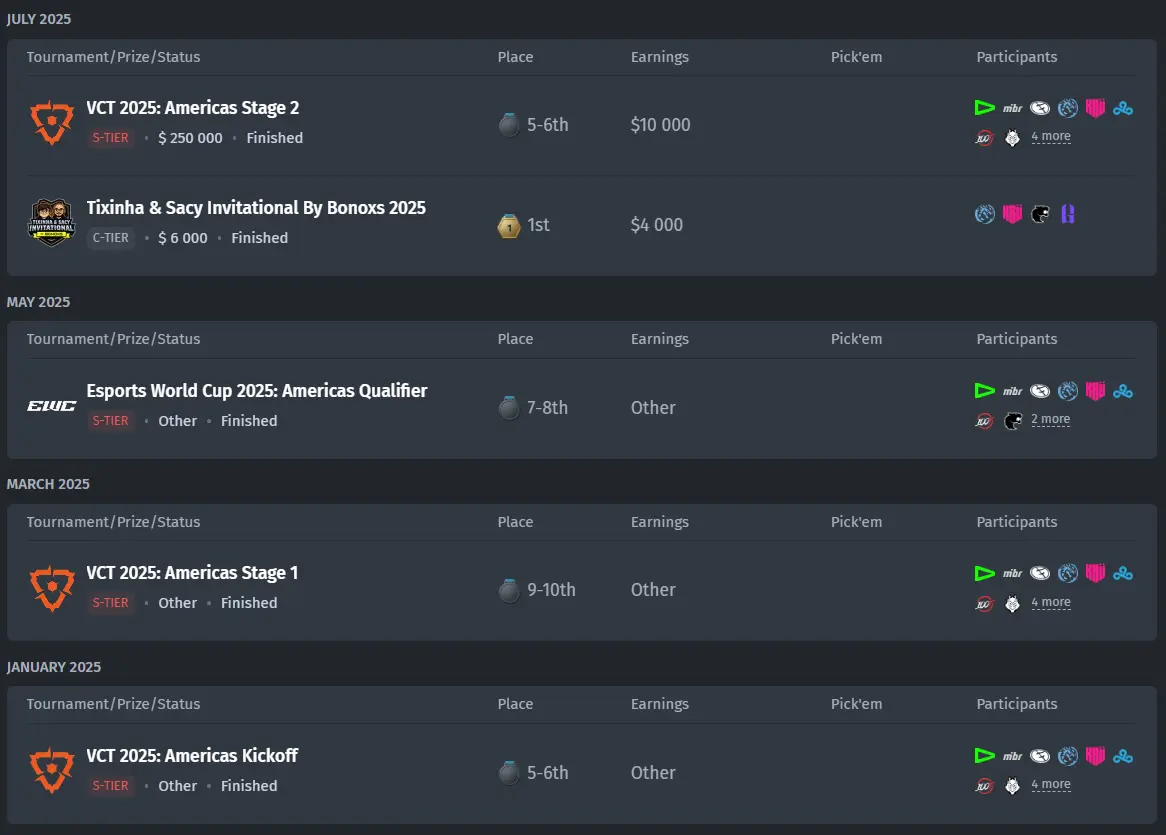
Task: Click the Evil Geniuses logo in VCT Americas Stage 1 row
Action: 1040,573
